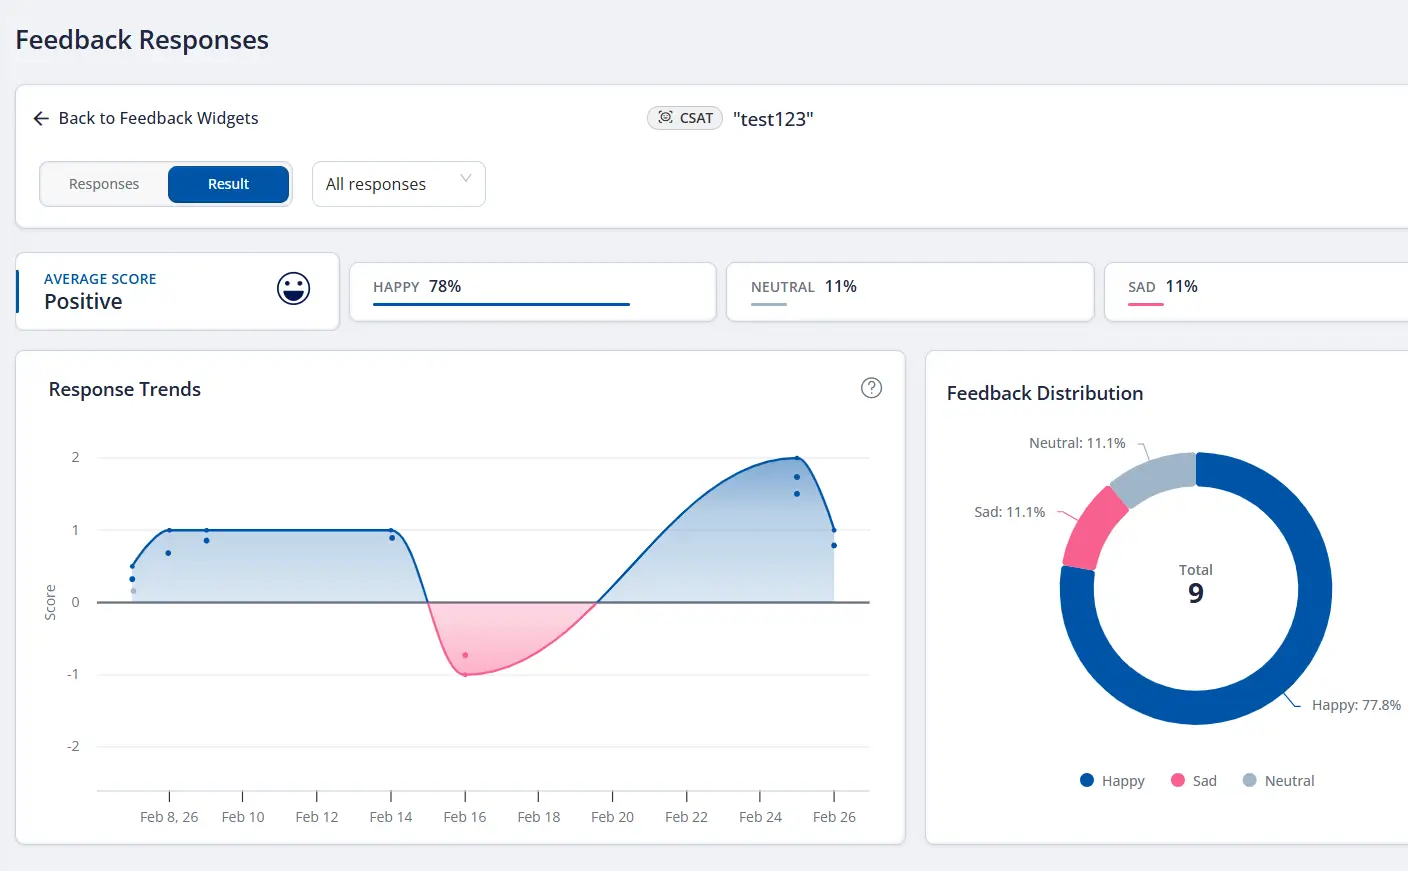Image resolution: width=1408 pixels, height=871 pixels.
Task: Go back to Feedback Widgets
Action: [158, 119]
